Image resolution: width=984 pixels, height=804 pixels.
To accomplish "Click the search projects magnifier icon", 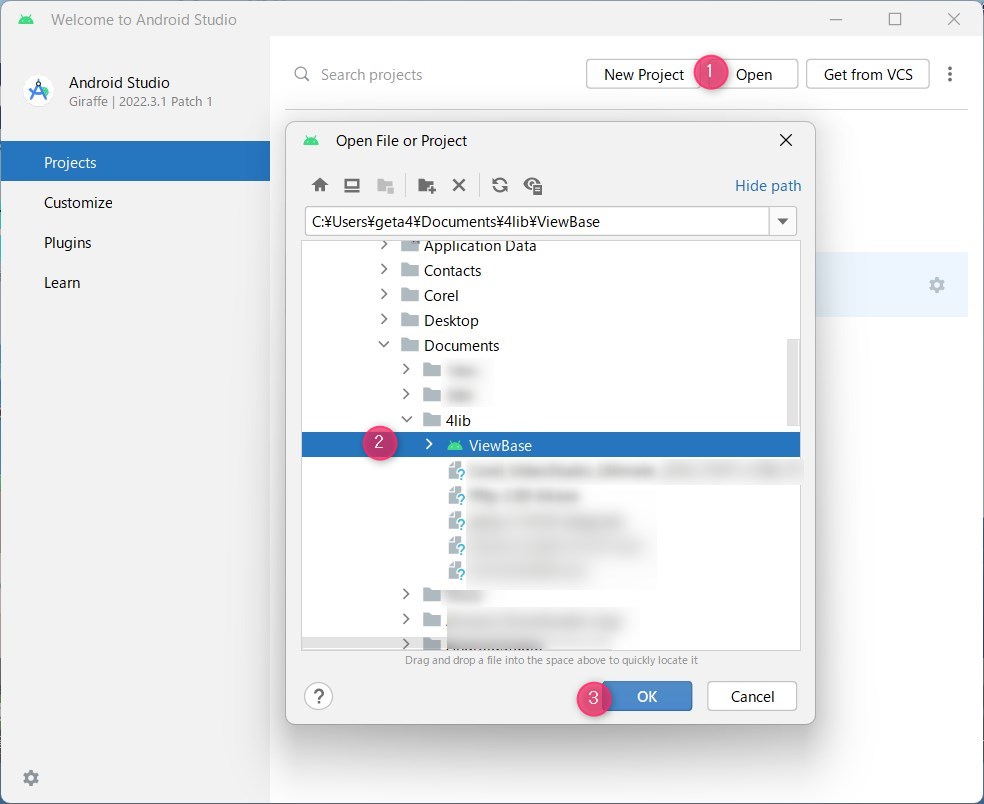I will pos(302,74).
